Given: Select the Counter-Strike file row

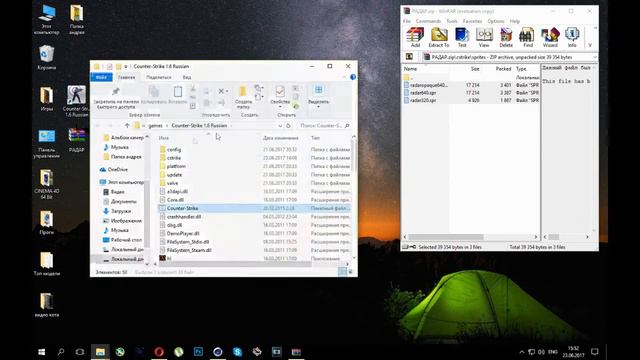Looking at the screenshot, I should click(254, 208).
